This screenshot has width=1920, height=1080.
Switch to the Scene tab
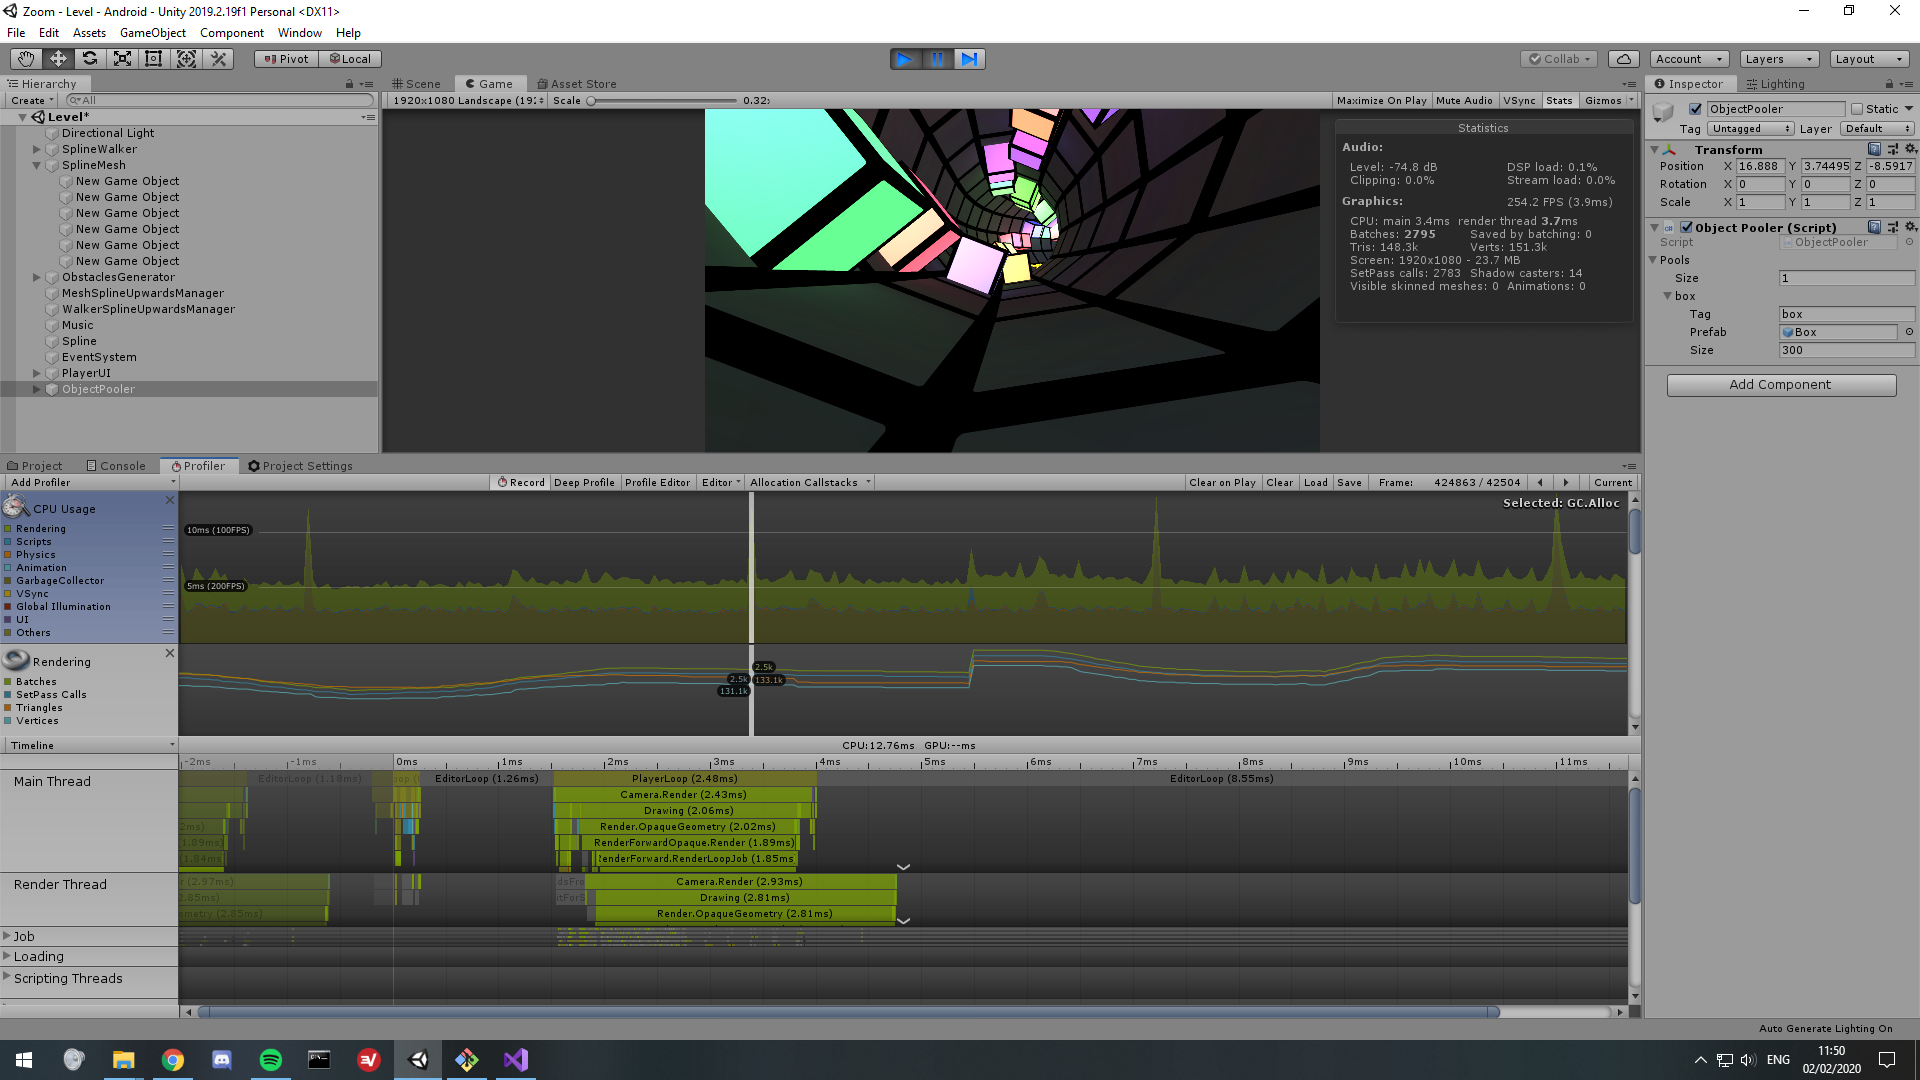[x=417, y=84]
